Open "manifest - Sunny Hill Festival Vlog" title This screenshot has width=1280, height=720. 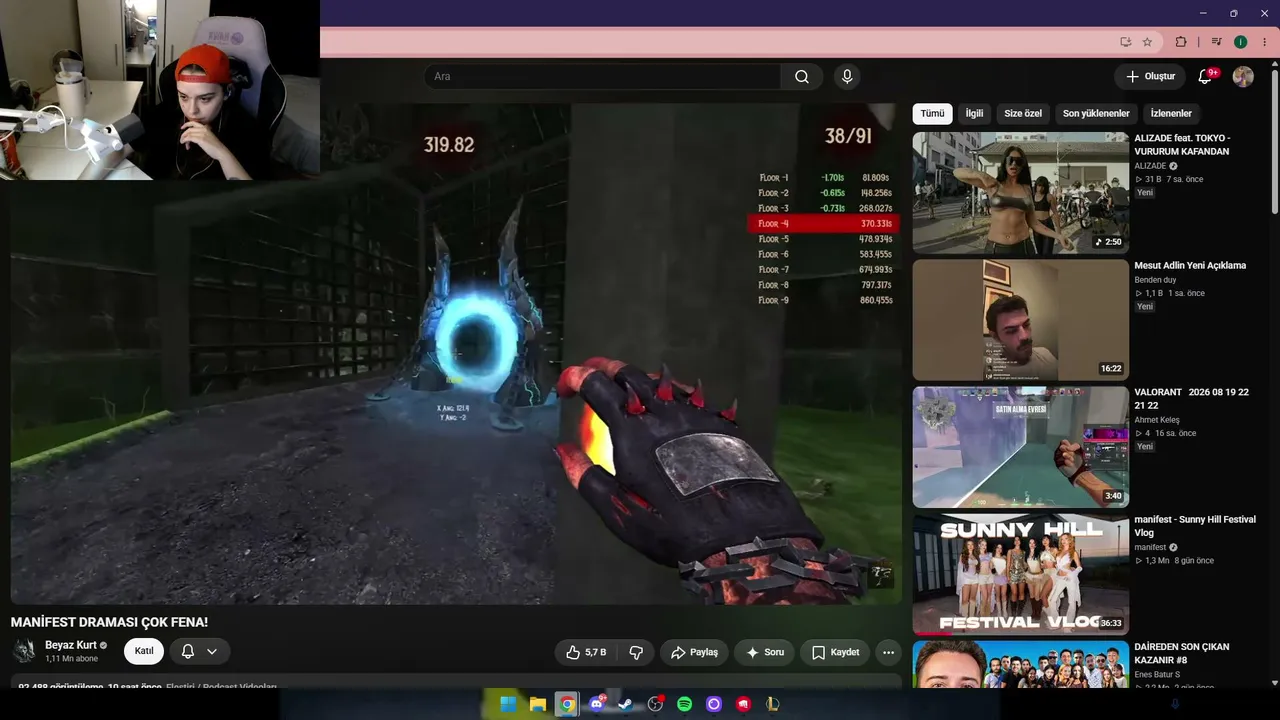[x=1195, y=526]
